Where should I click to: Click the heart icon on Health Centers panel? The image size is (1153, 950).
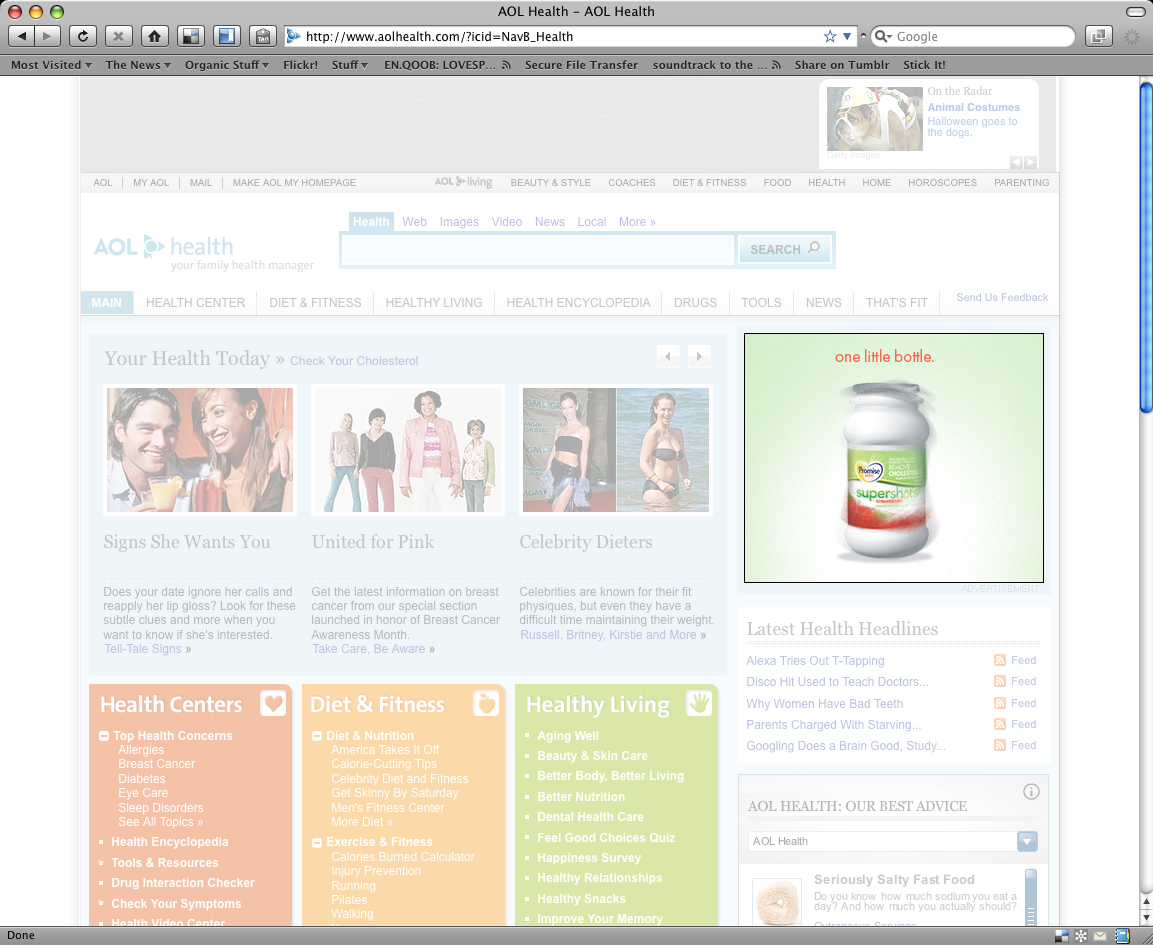pos(273,704)
